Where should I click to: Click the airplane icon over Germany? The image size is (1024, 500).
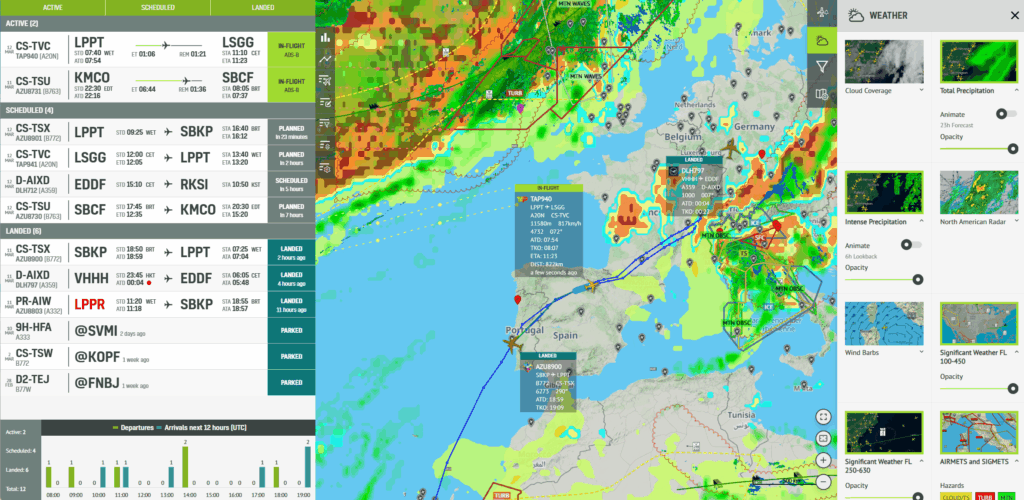(731, 149)
